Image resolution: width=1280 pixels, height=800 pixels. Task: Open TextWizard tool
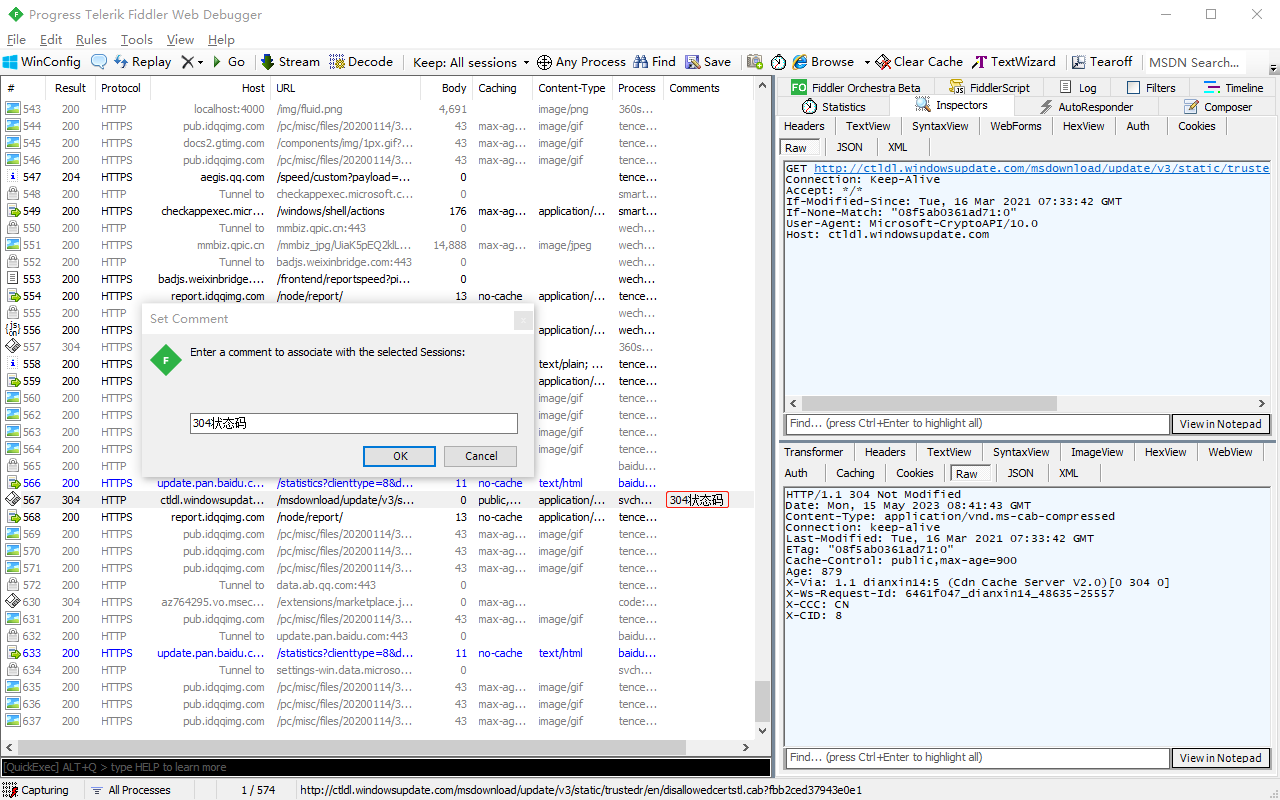point(1014,62)
